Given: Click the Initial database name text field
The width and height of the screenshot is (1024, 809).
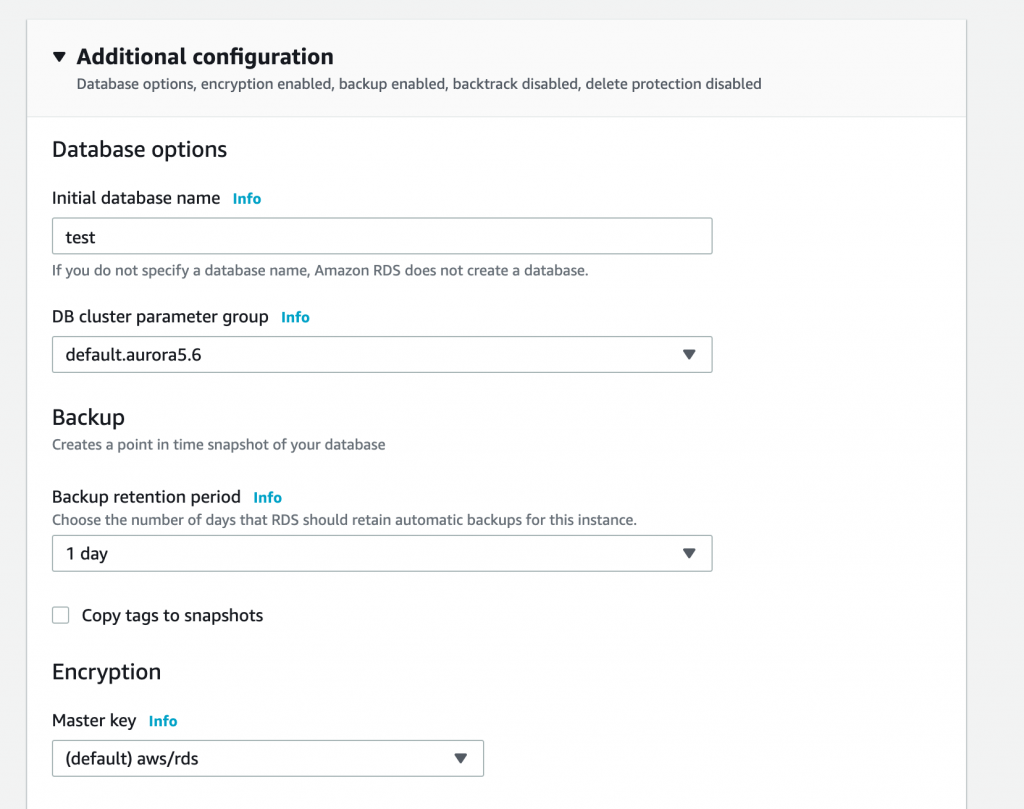Looking at the screenshot, I should 382,236.
